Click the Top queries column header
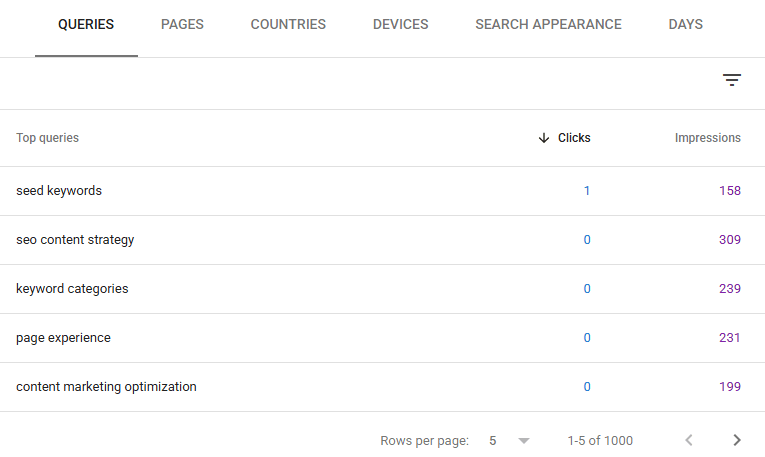765x457 pixels. pos(47,138)
